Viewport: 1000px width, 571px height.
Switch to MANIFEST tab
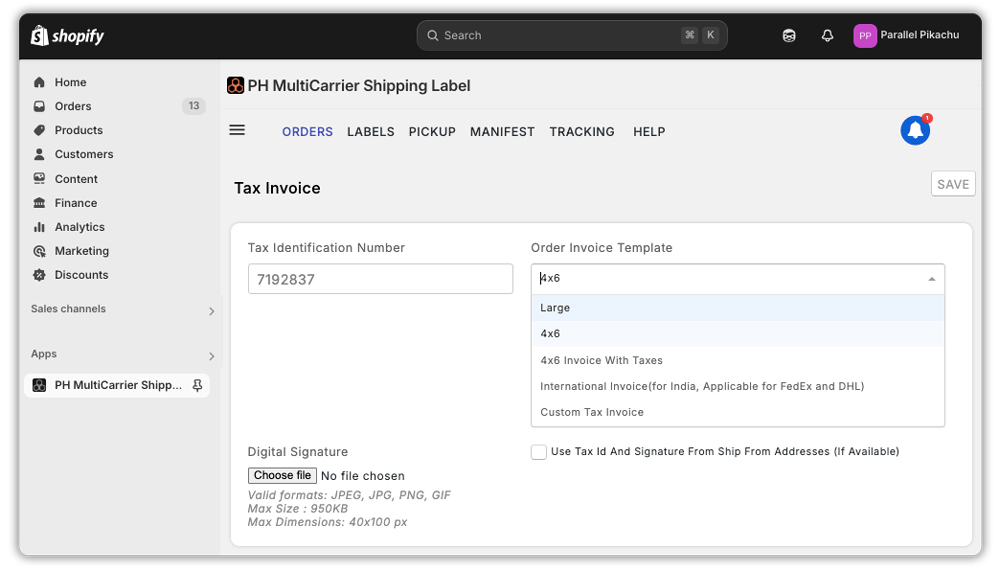[x=502, y=132]
